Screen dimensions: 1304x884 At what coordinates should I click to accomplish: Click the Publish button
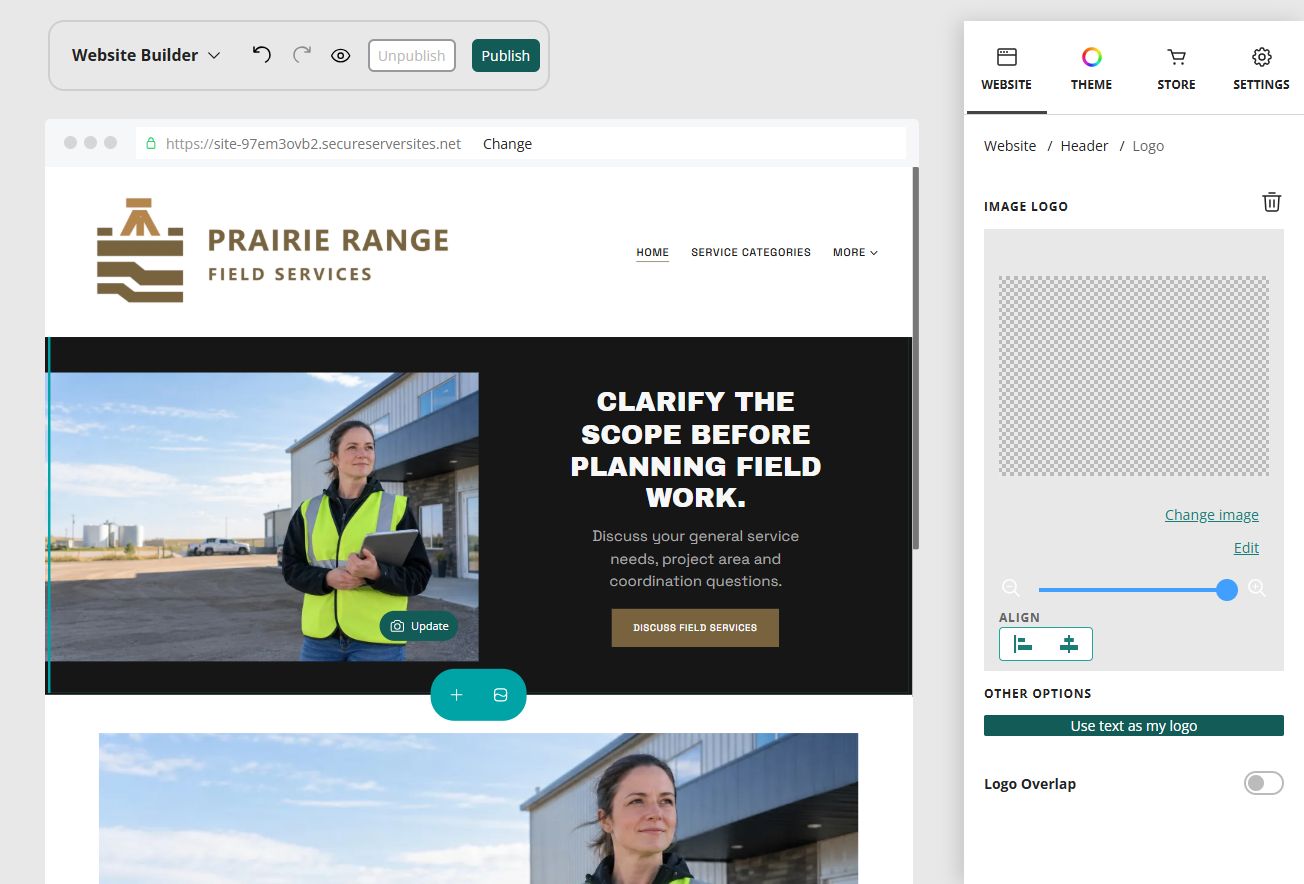[506, 56]
